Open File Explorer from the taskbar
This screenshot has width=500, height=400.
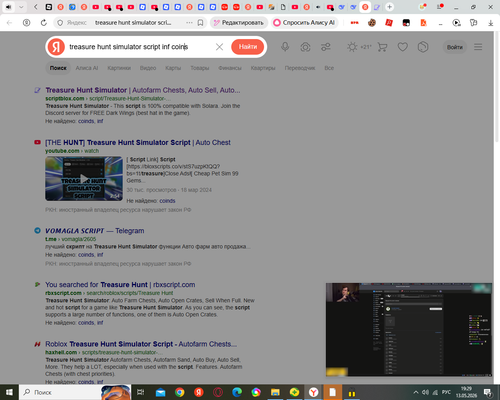coord(275,392)
